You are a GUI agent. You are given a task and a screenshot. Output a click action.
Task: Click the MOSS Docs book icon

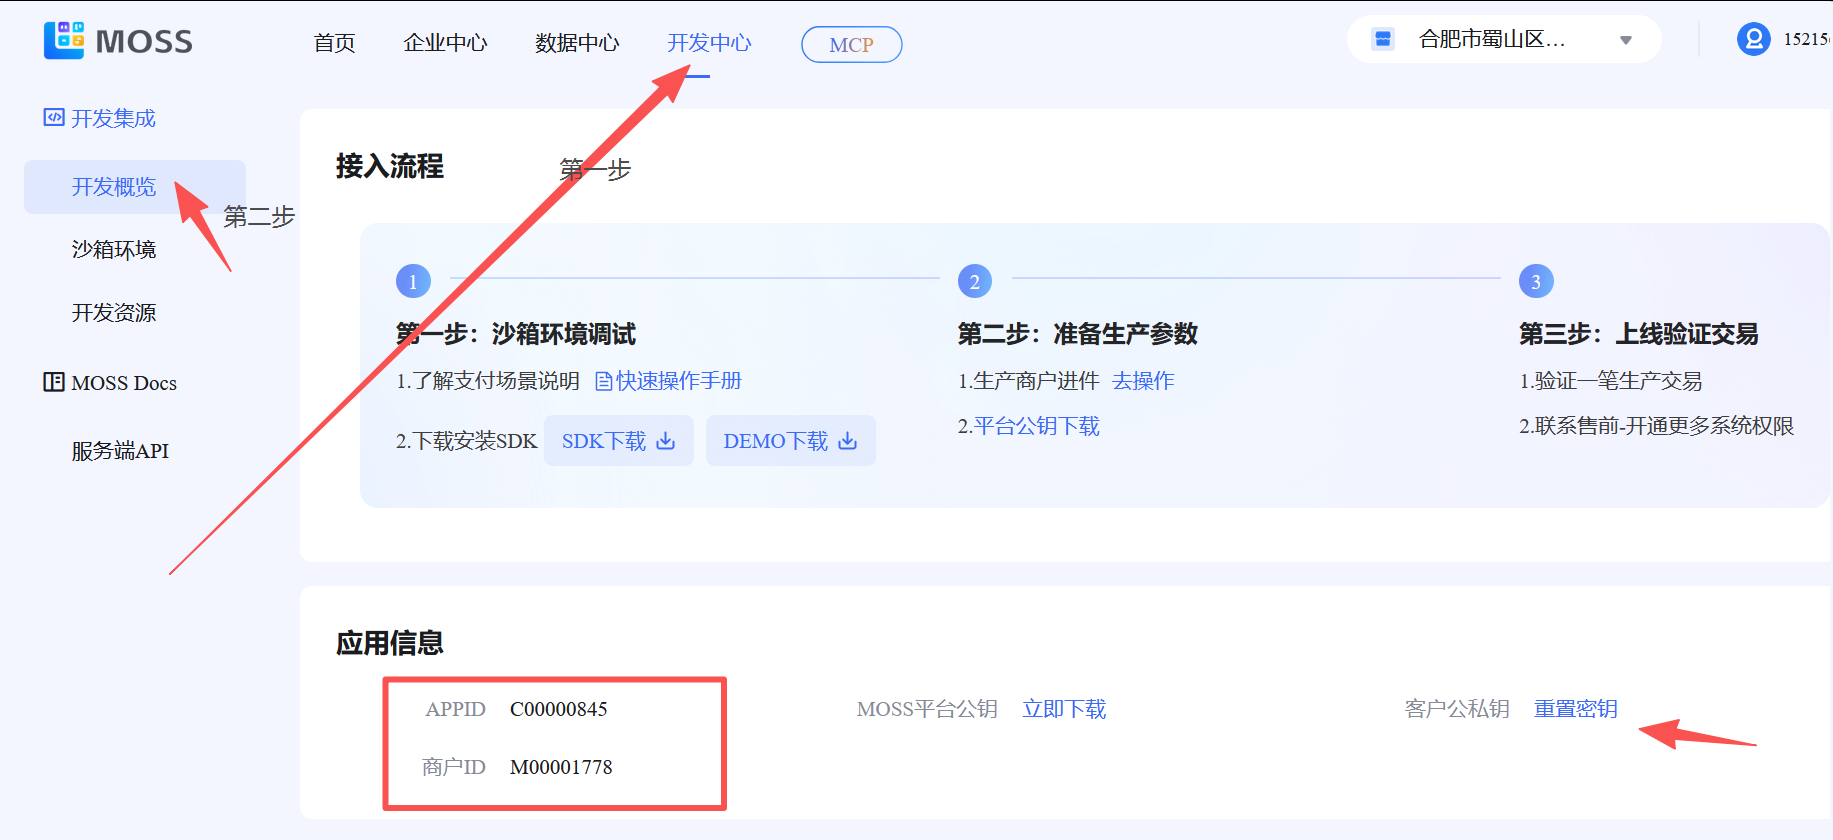pos(54,382)
